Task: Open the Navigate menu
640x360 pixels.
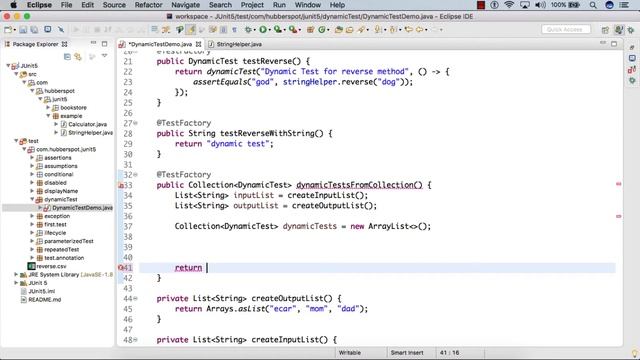Action: click(185, 5)
